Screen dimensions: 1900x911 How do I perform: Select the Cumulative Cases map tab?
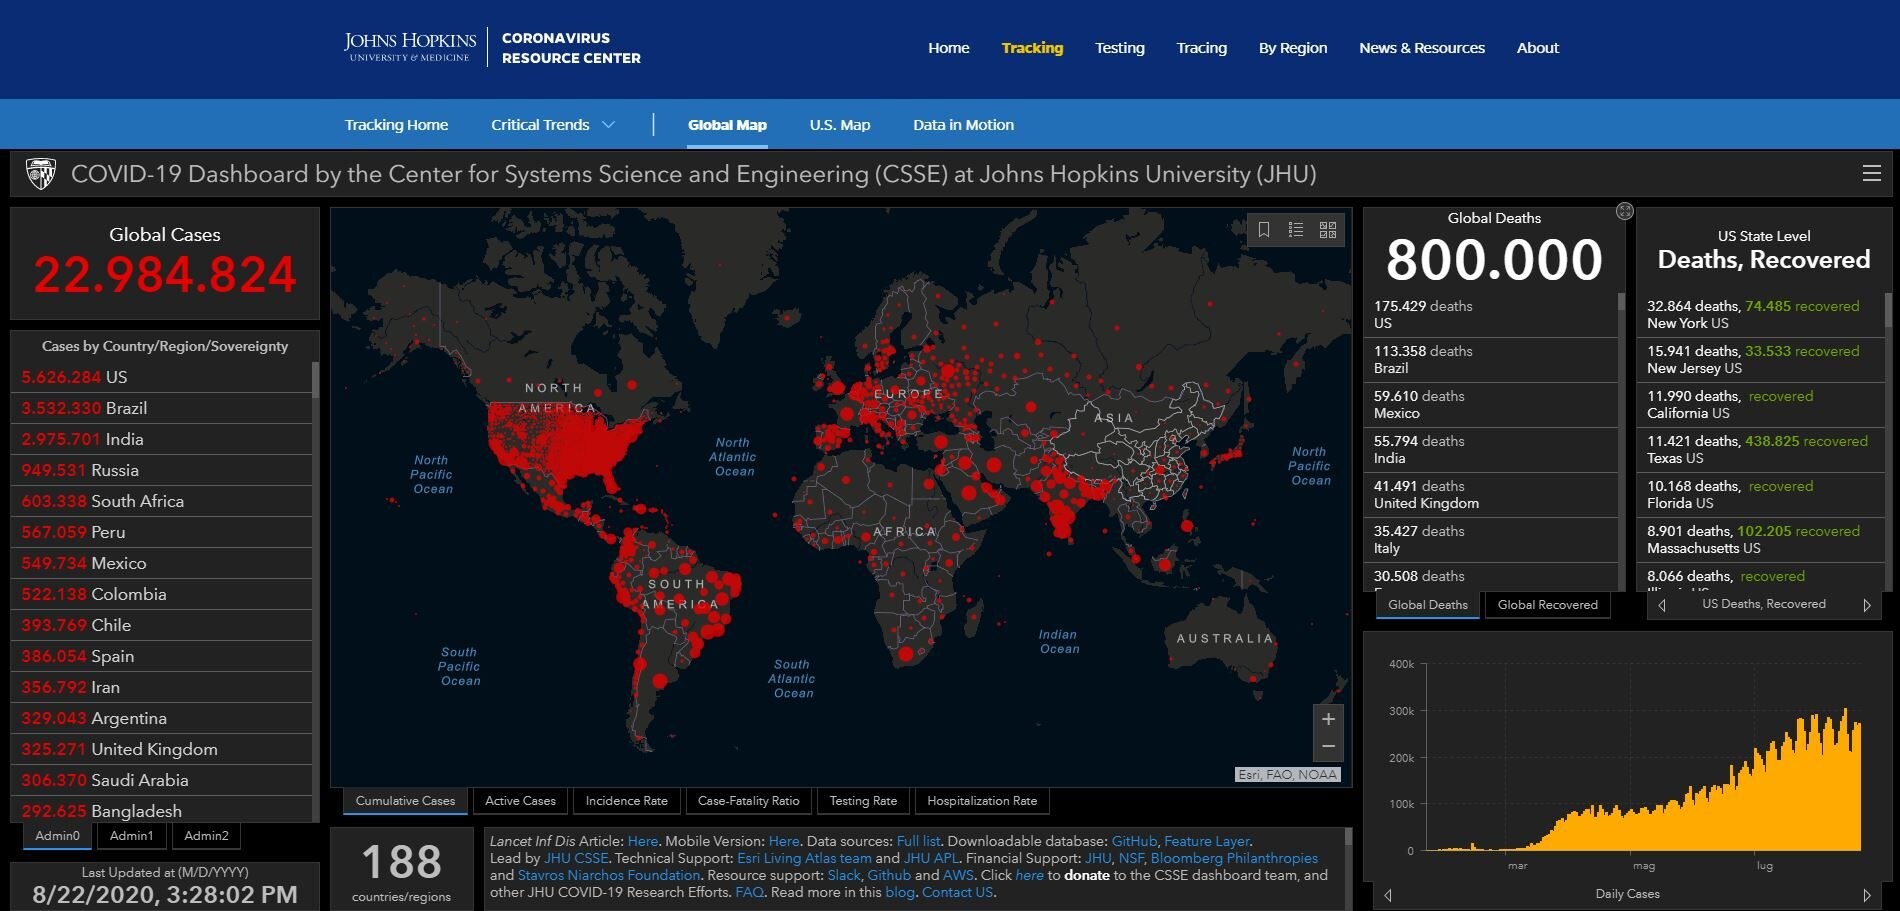pos(405,801)
